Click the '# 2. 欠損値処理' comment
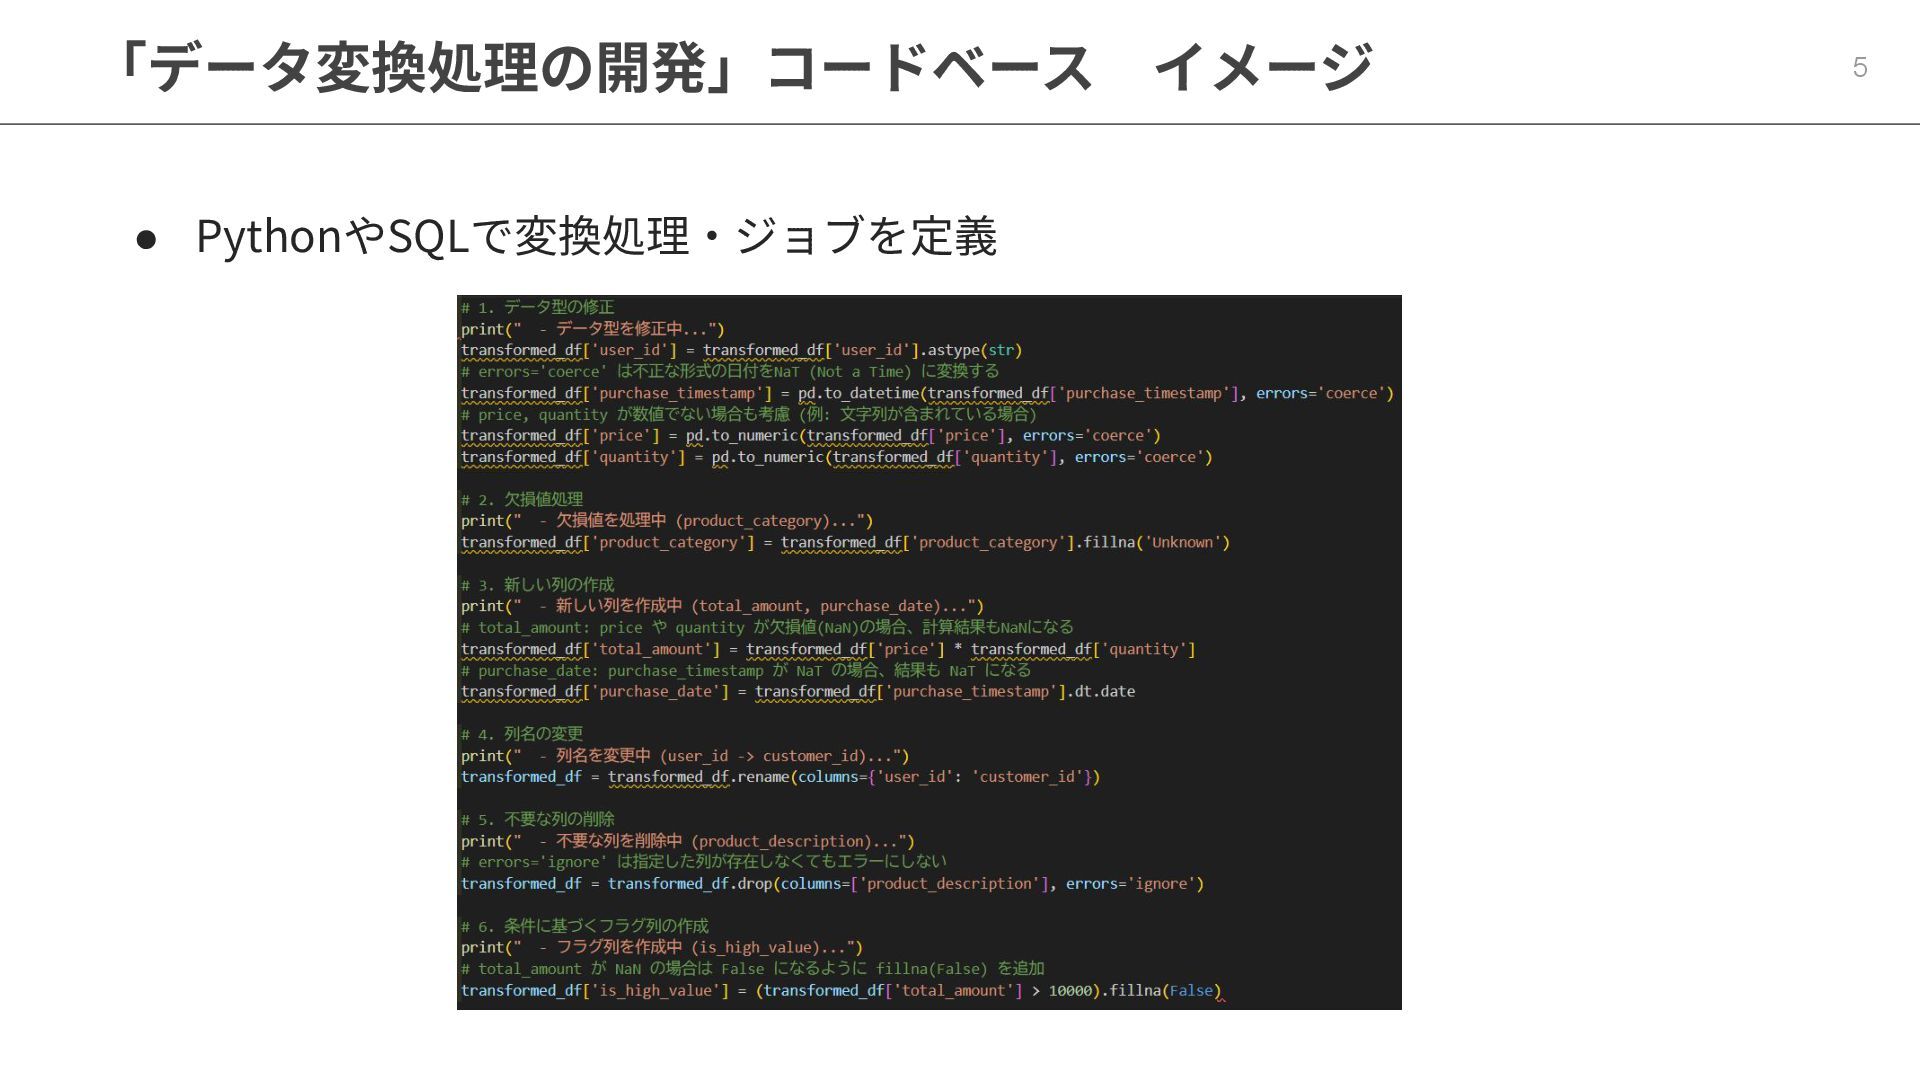The height and width of the screenshot is (1080, 1920). tap(522, 499)
